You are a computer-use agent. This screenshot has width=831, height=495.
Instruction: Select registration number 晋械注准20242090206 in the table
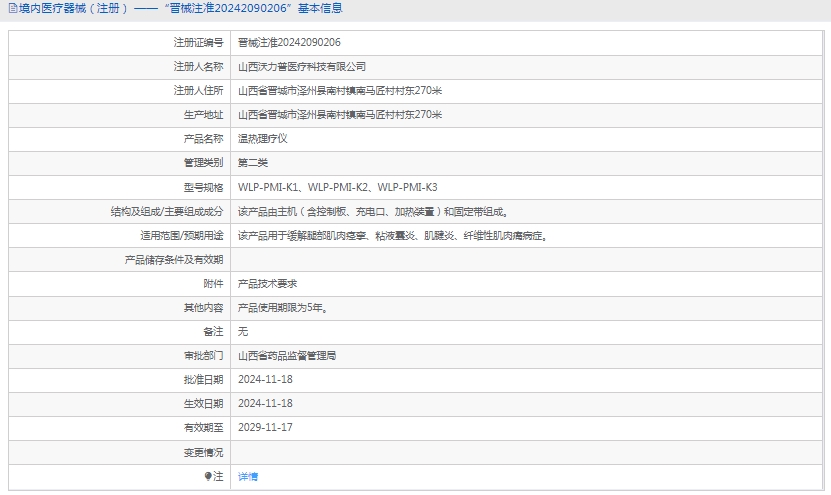click(x=289, y=42)
